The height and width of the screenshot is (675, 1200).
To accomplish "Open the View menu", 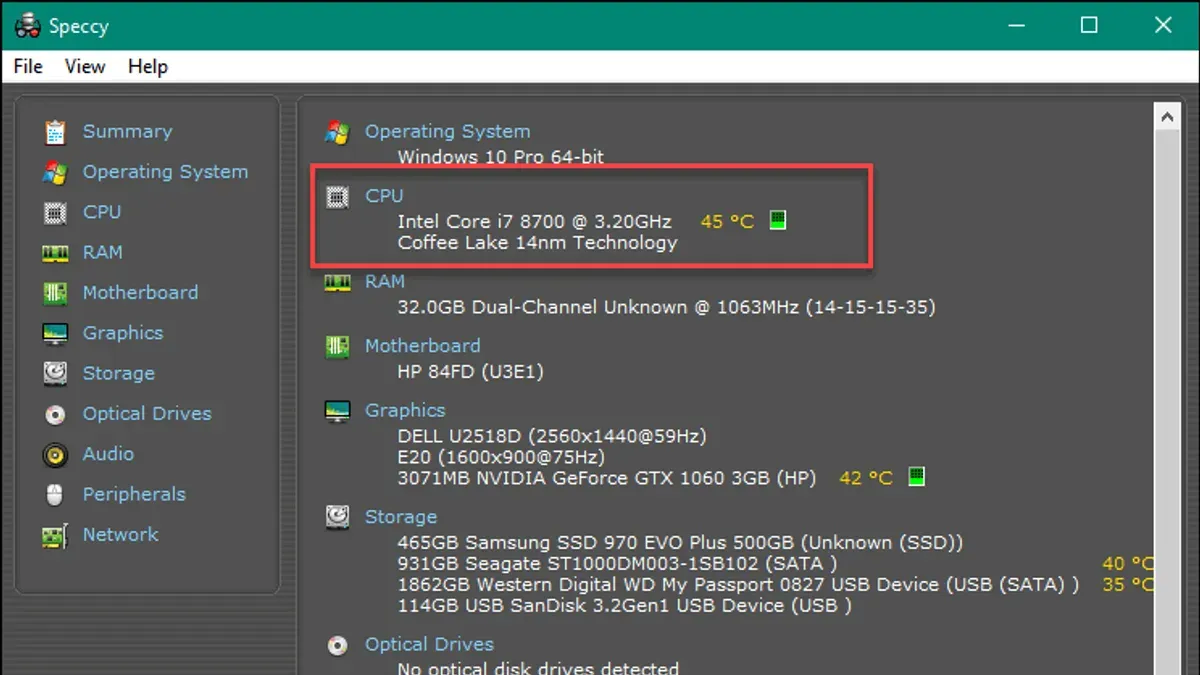I will (85, 67).
